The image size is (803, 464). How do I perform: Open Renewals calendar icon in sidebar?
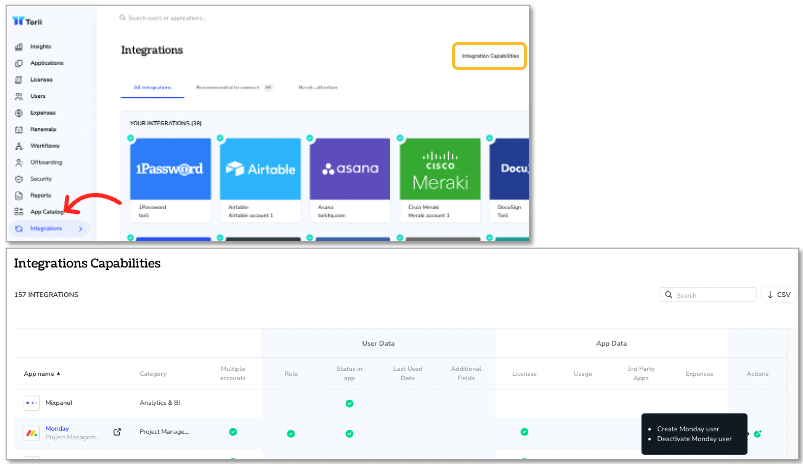[19, 129]
